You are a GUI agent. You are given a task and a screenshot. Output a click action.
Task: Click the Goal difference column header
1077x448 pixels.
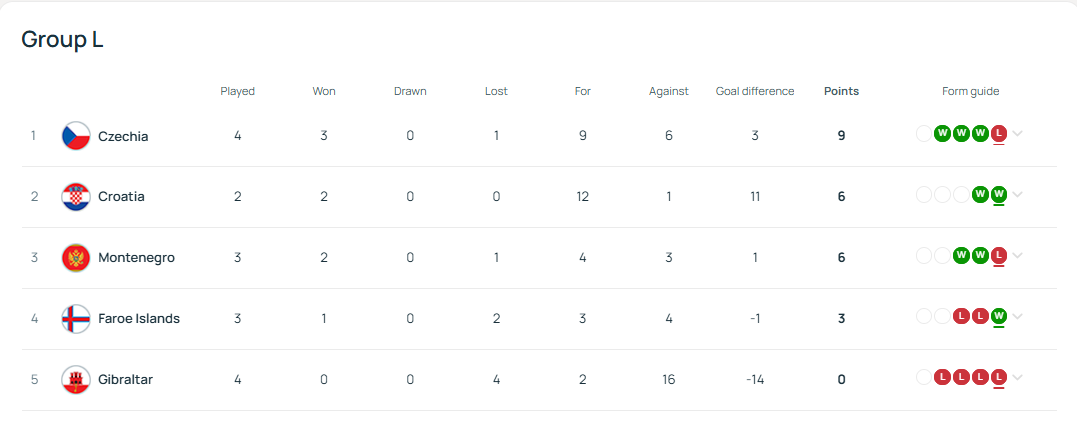coord(755,91)
